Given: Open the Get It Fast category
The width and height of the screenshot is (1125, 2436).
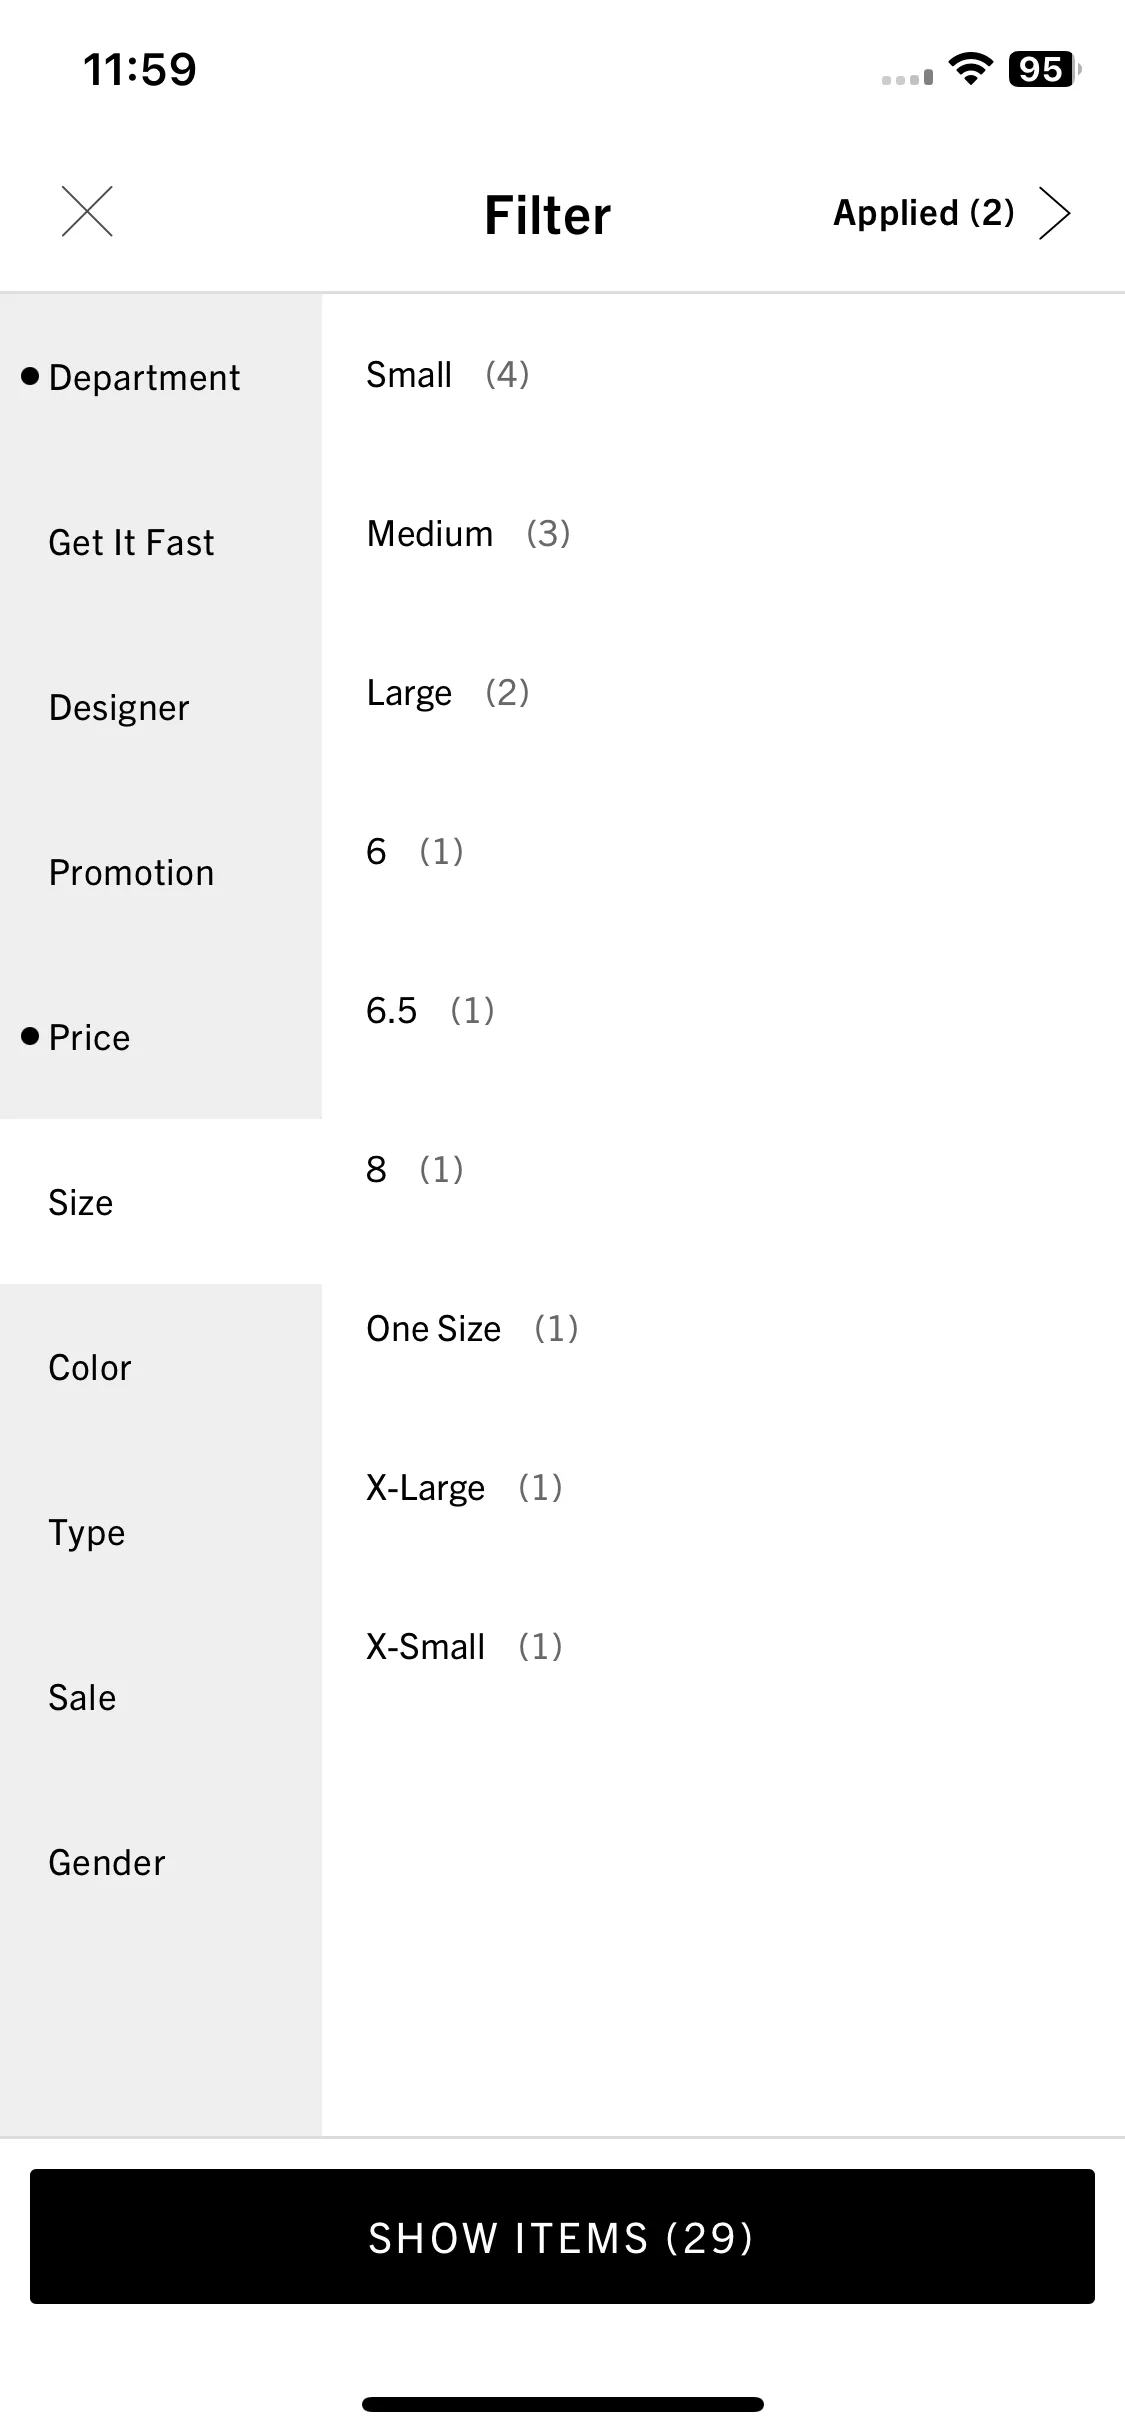Looking at the screenshot, I should coord(161,542).
